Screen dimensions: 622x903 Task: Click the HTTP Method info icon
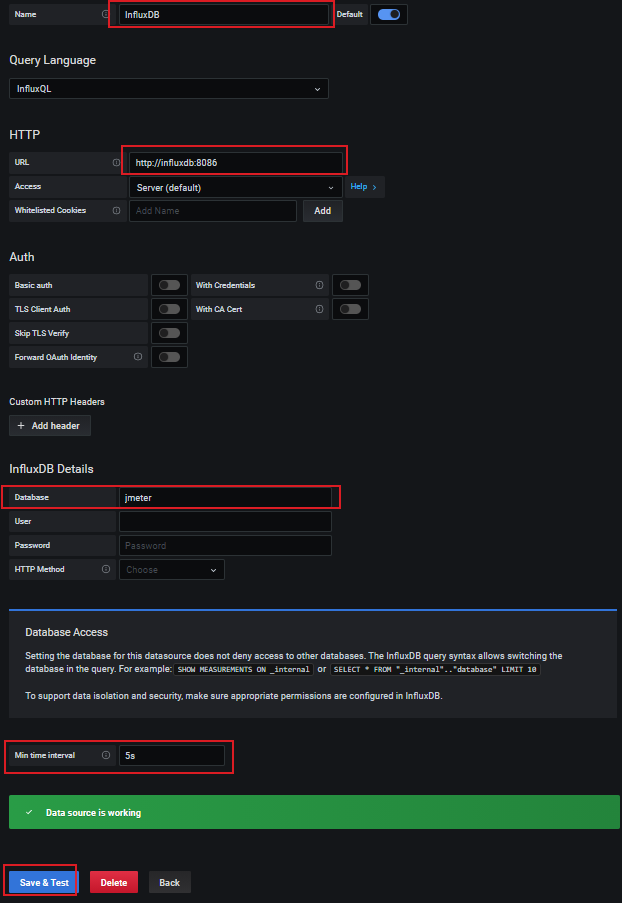point(106,569)
